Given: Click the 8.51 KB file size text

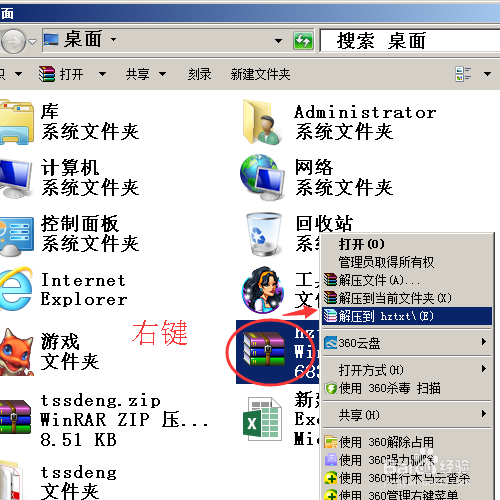Looking at the screenshot, I should [x=78, y=439].
